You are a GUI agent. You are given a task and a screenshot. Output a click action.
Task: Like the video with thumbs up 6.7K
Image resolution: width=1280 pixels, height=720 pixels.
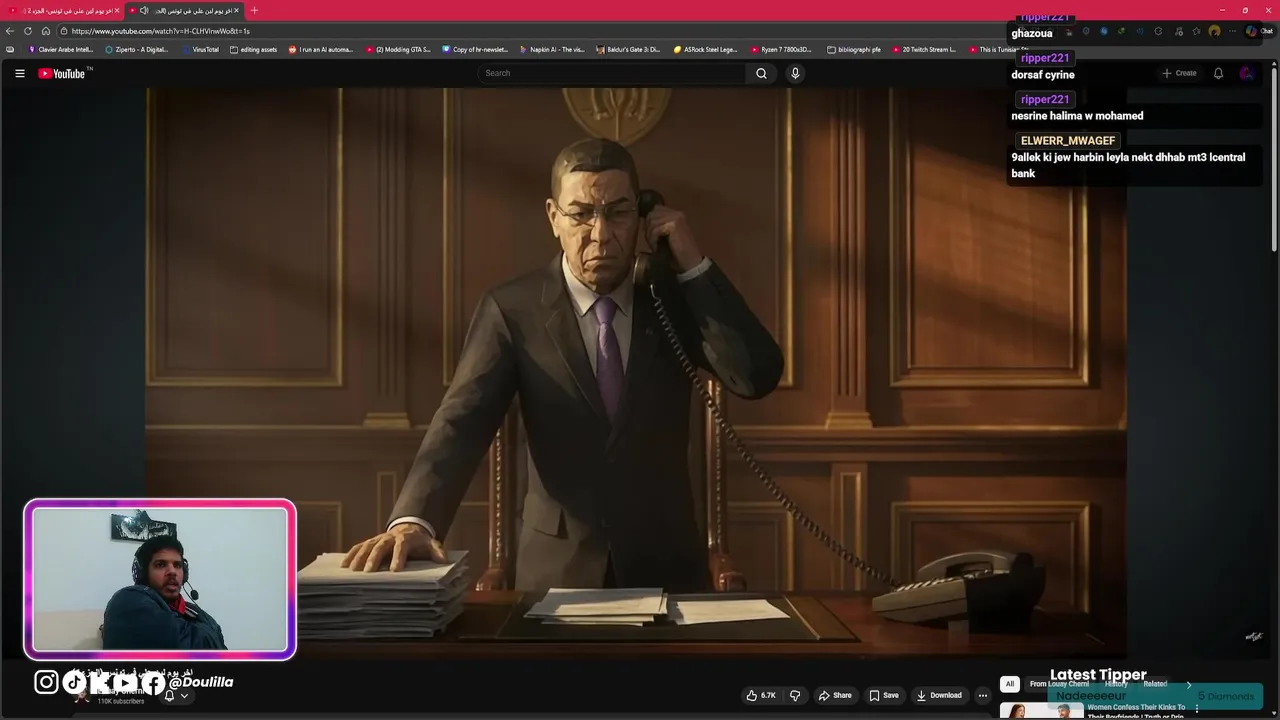(761, 695)
